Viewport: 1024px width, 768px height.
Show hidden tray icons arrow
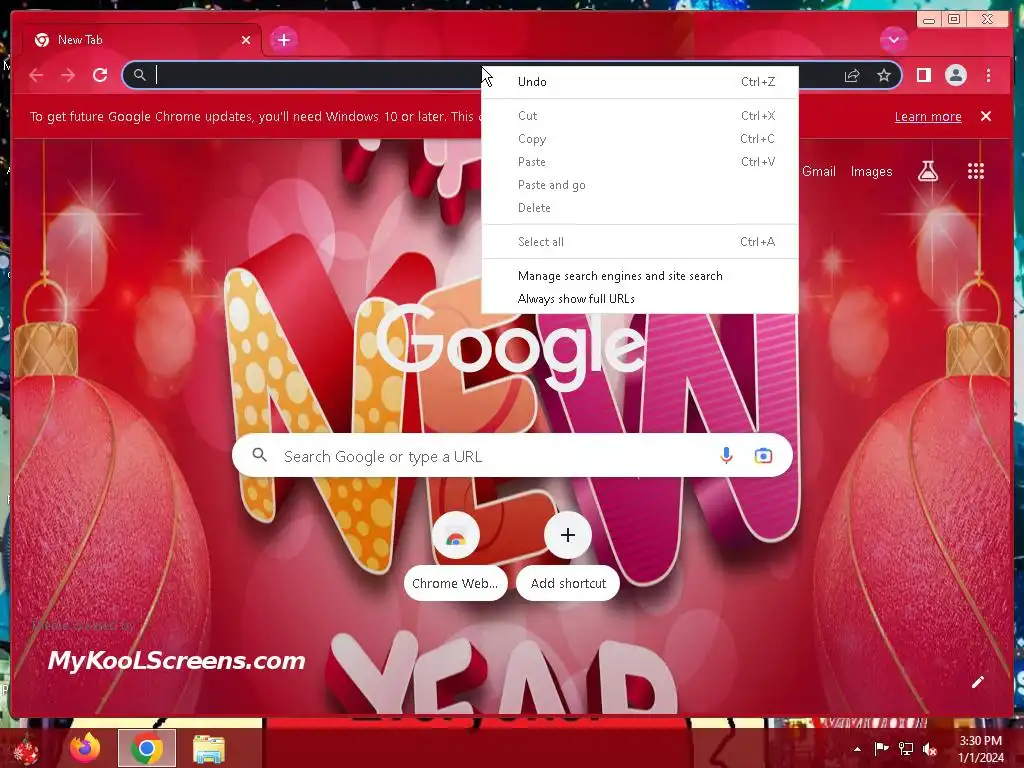(x=857, y=749)
